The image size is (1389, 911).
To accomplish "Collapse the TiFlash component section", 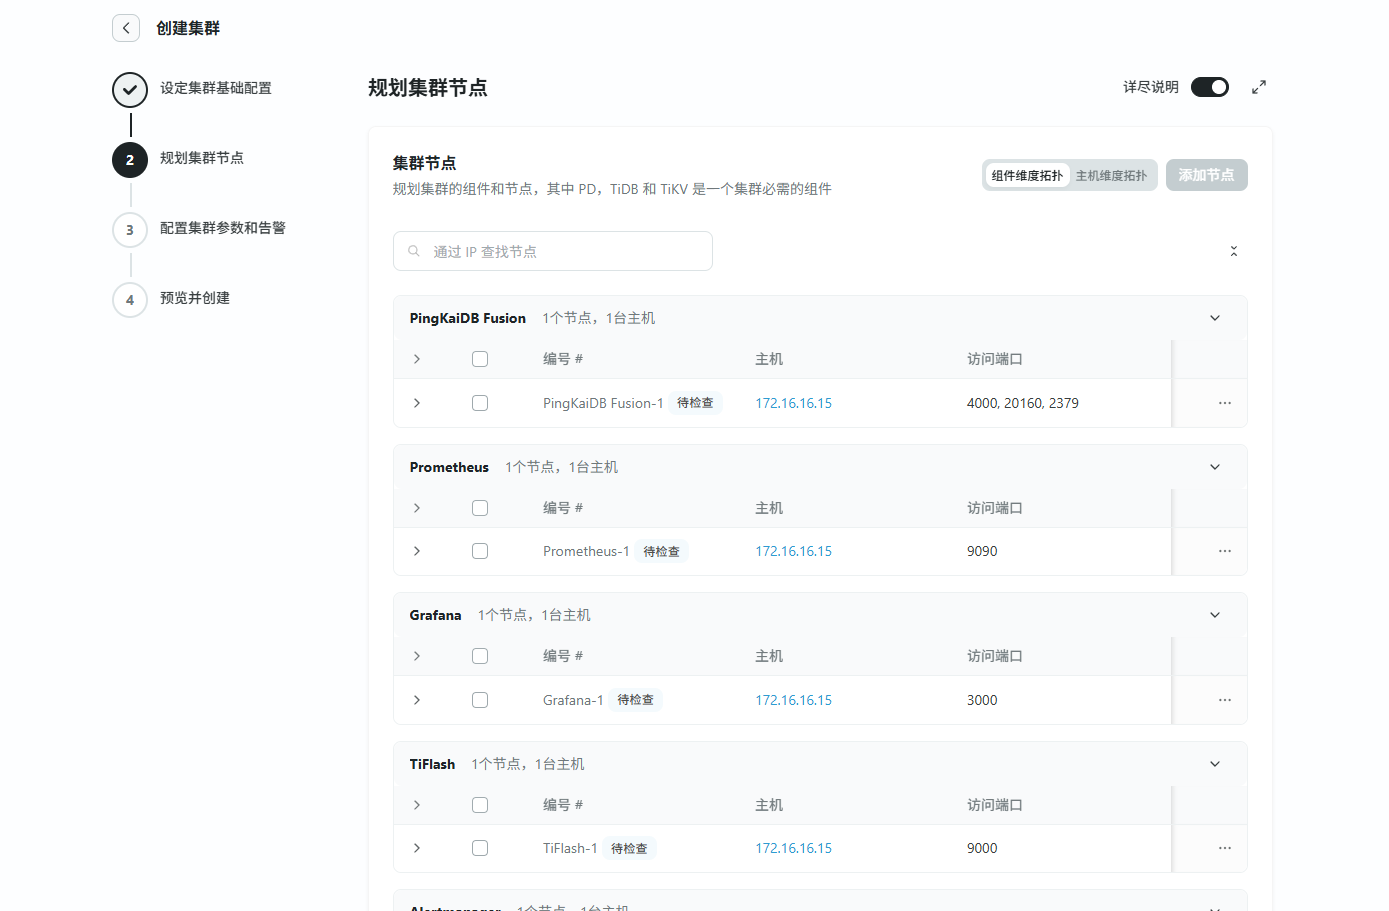I will [x=1214, y=764].
